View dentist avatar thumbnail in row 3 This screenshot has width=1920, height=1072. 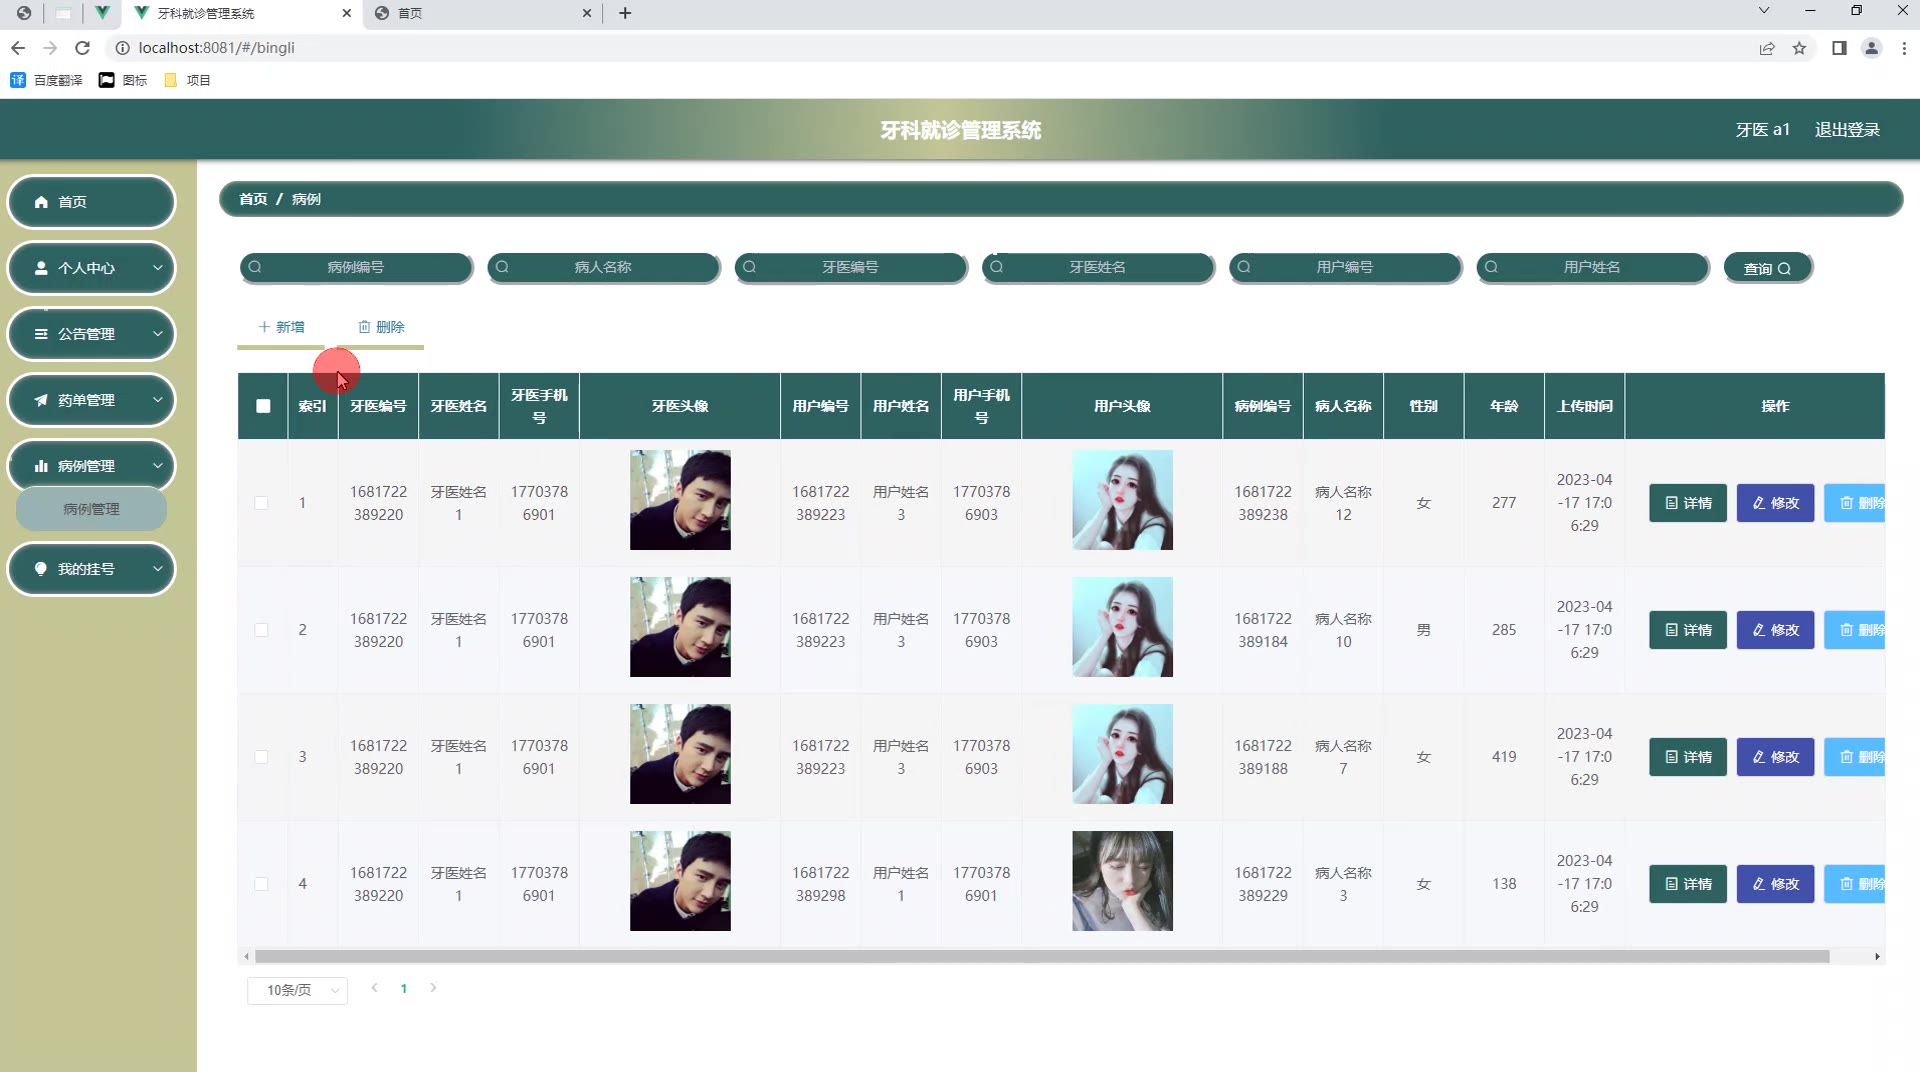pos(680,754)
